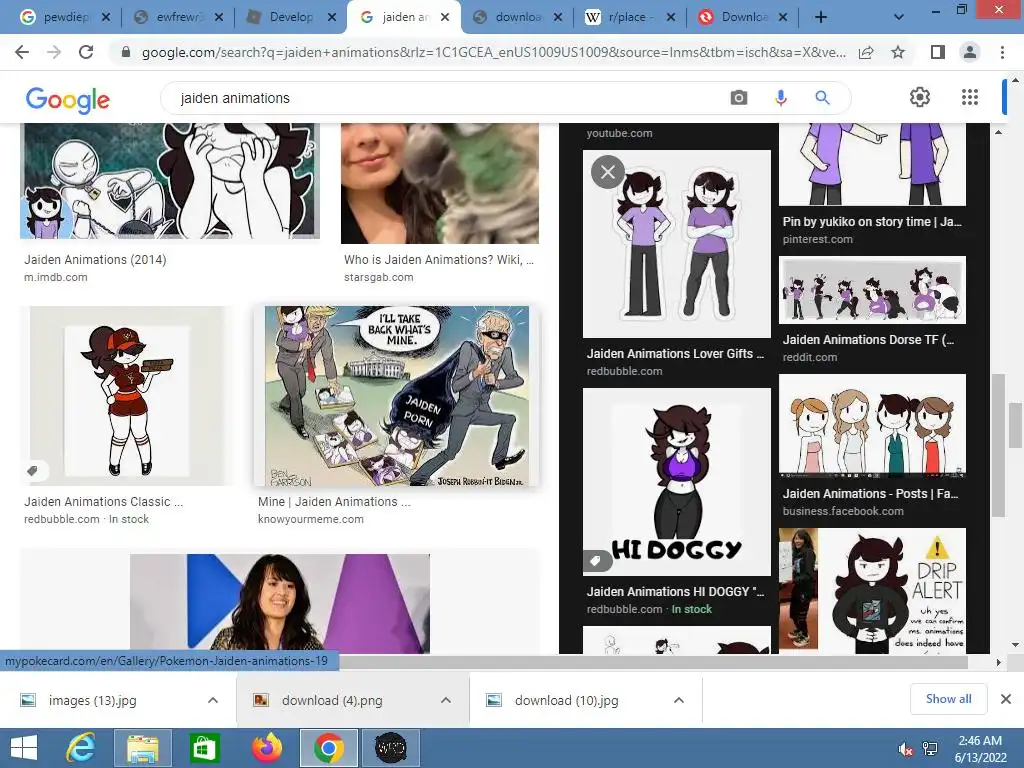Open images (13).jpg download
Screen dimensions: 1024x768
(x=93, y=700)
